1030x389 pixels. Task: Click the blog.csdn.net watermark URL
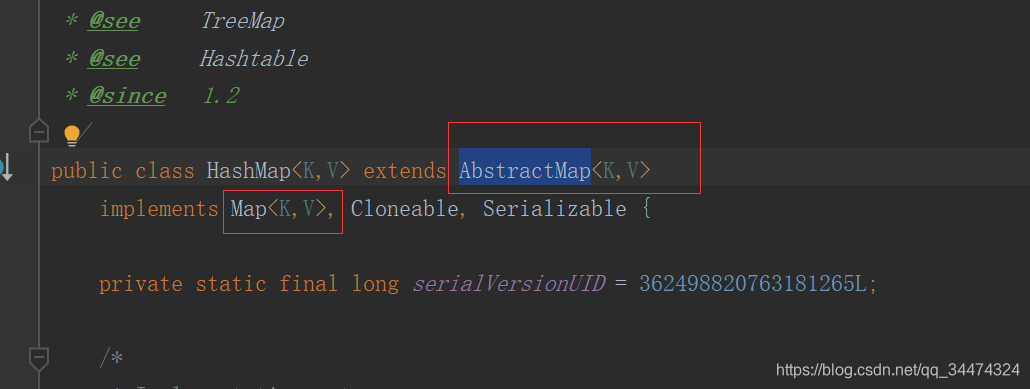tap(898, 370)
